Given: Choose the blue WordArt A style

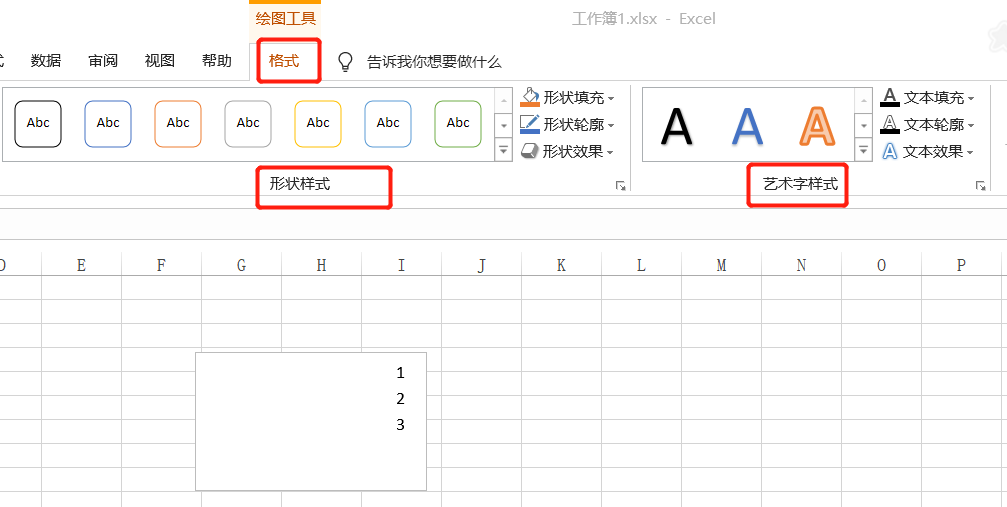Looking at the screenshot, I should [747, 127].
